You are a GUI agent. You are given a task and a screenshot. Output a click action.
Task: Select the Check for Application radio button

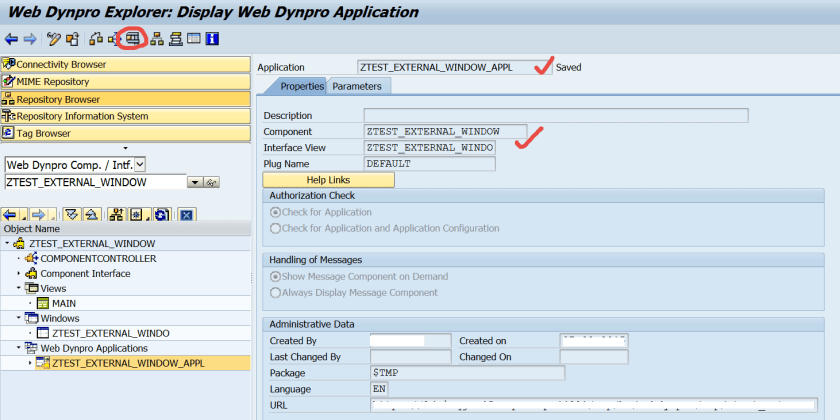pyautogui.click(x=276, y=212)
